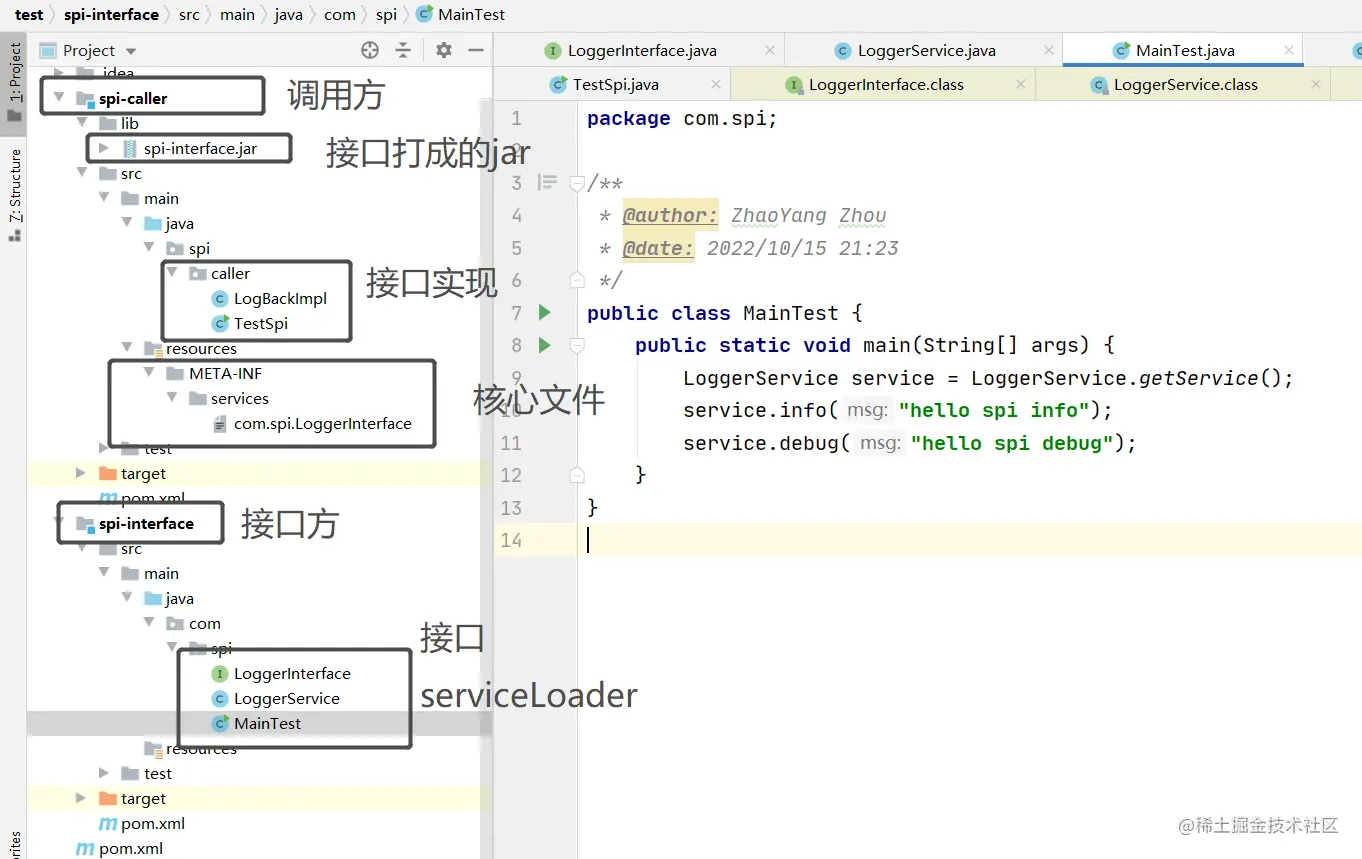Open Project panel settings gear

444,50
